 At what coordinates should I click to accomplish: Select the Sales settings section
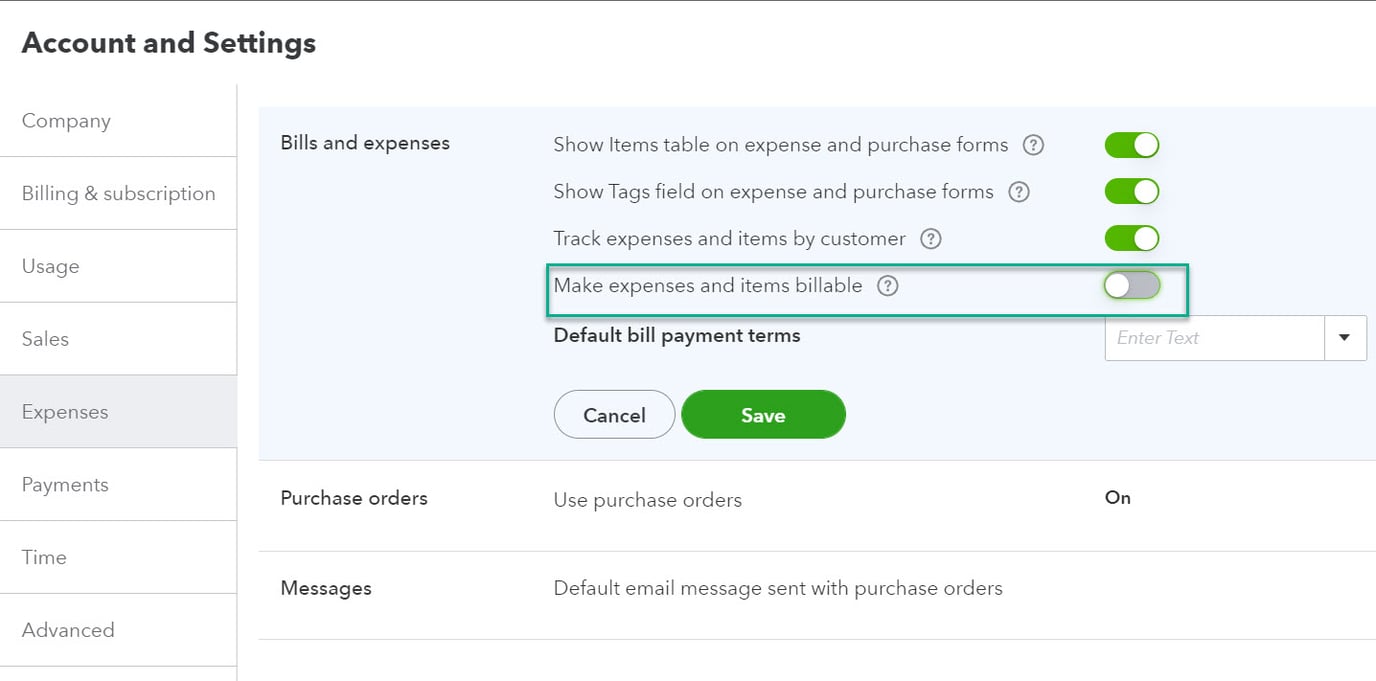[45, 339]
